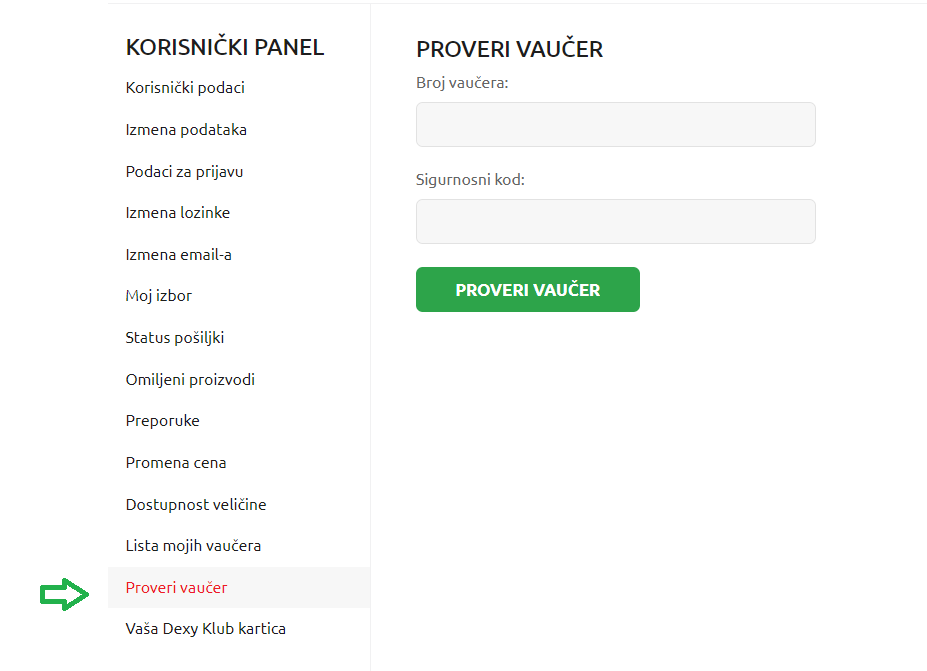Image resolution: width=927 pixels, height=671 pixels.
Task: Click the Broj vaučera input field
Action: point(615,125)
